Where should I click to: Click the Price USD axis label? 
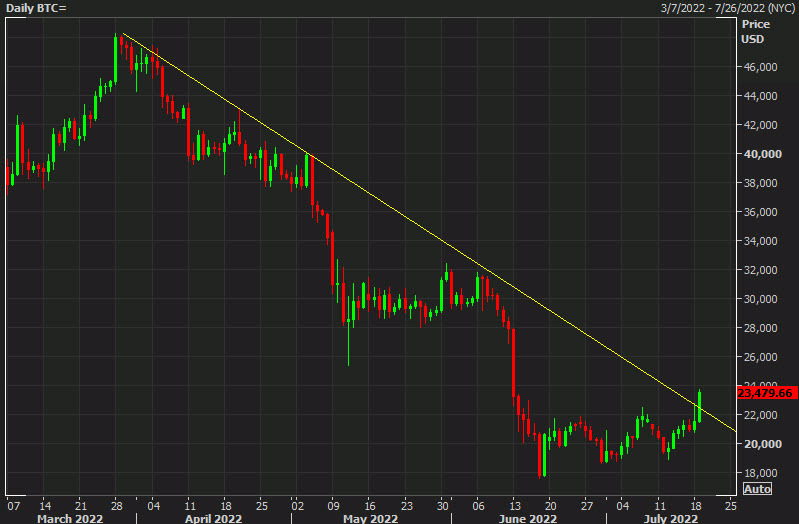[x=756, y=32]
